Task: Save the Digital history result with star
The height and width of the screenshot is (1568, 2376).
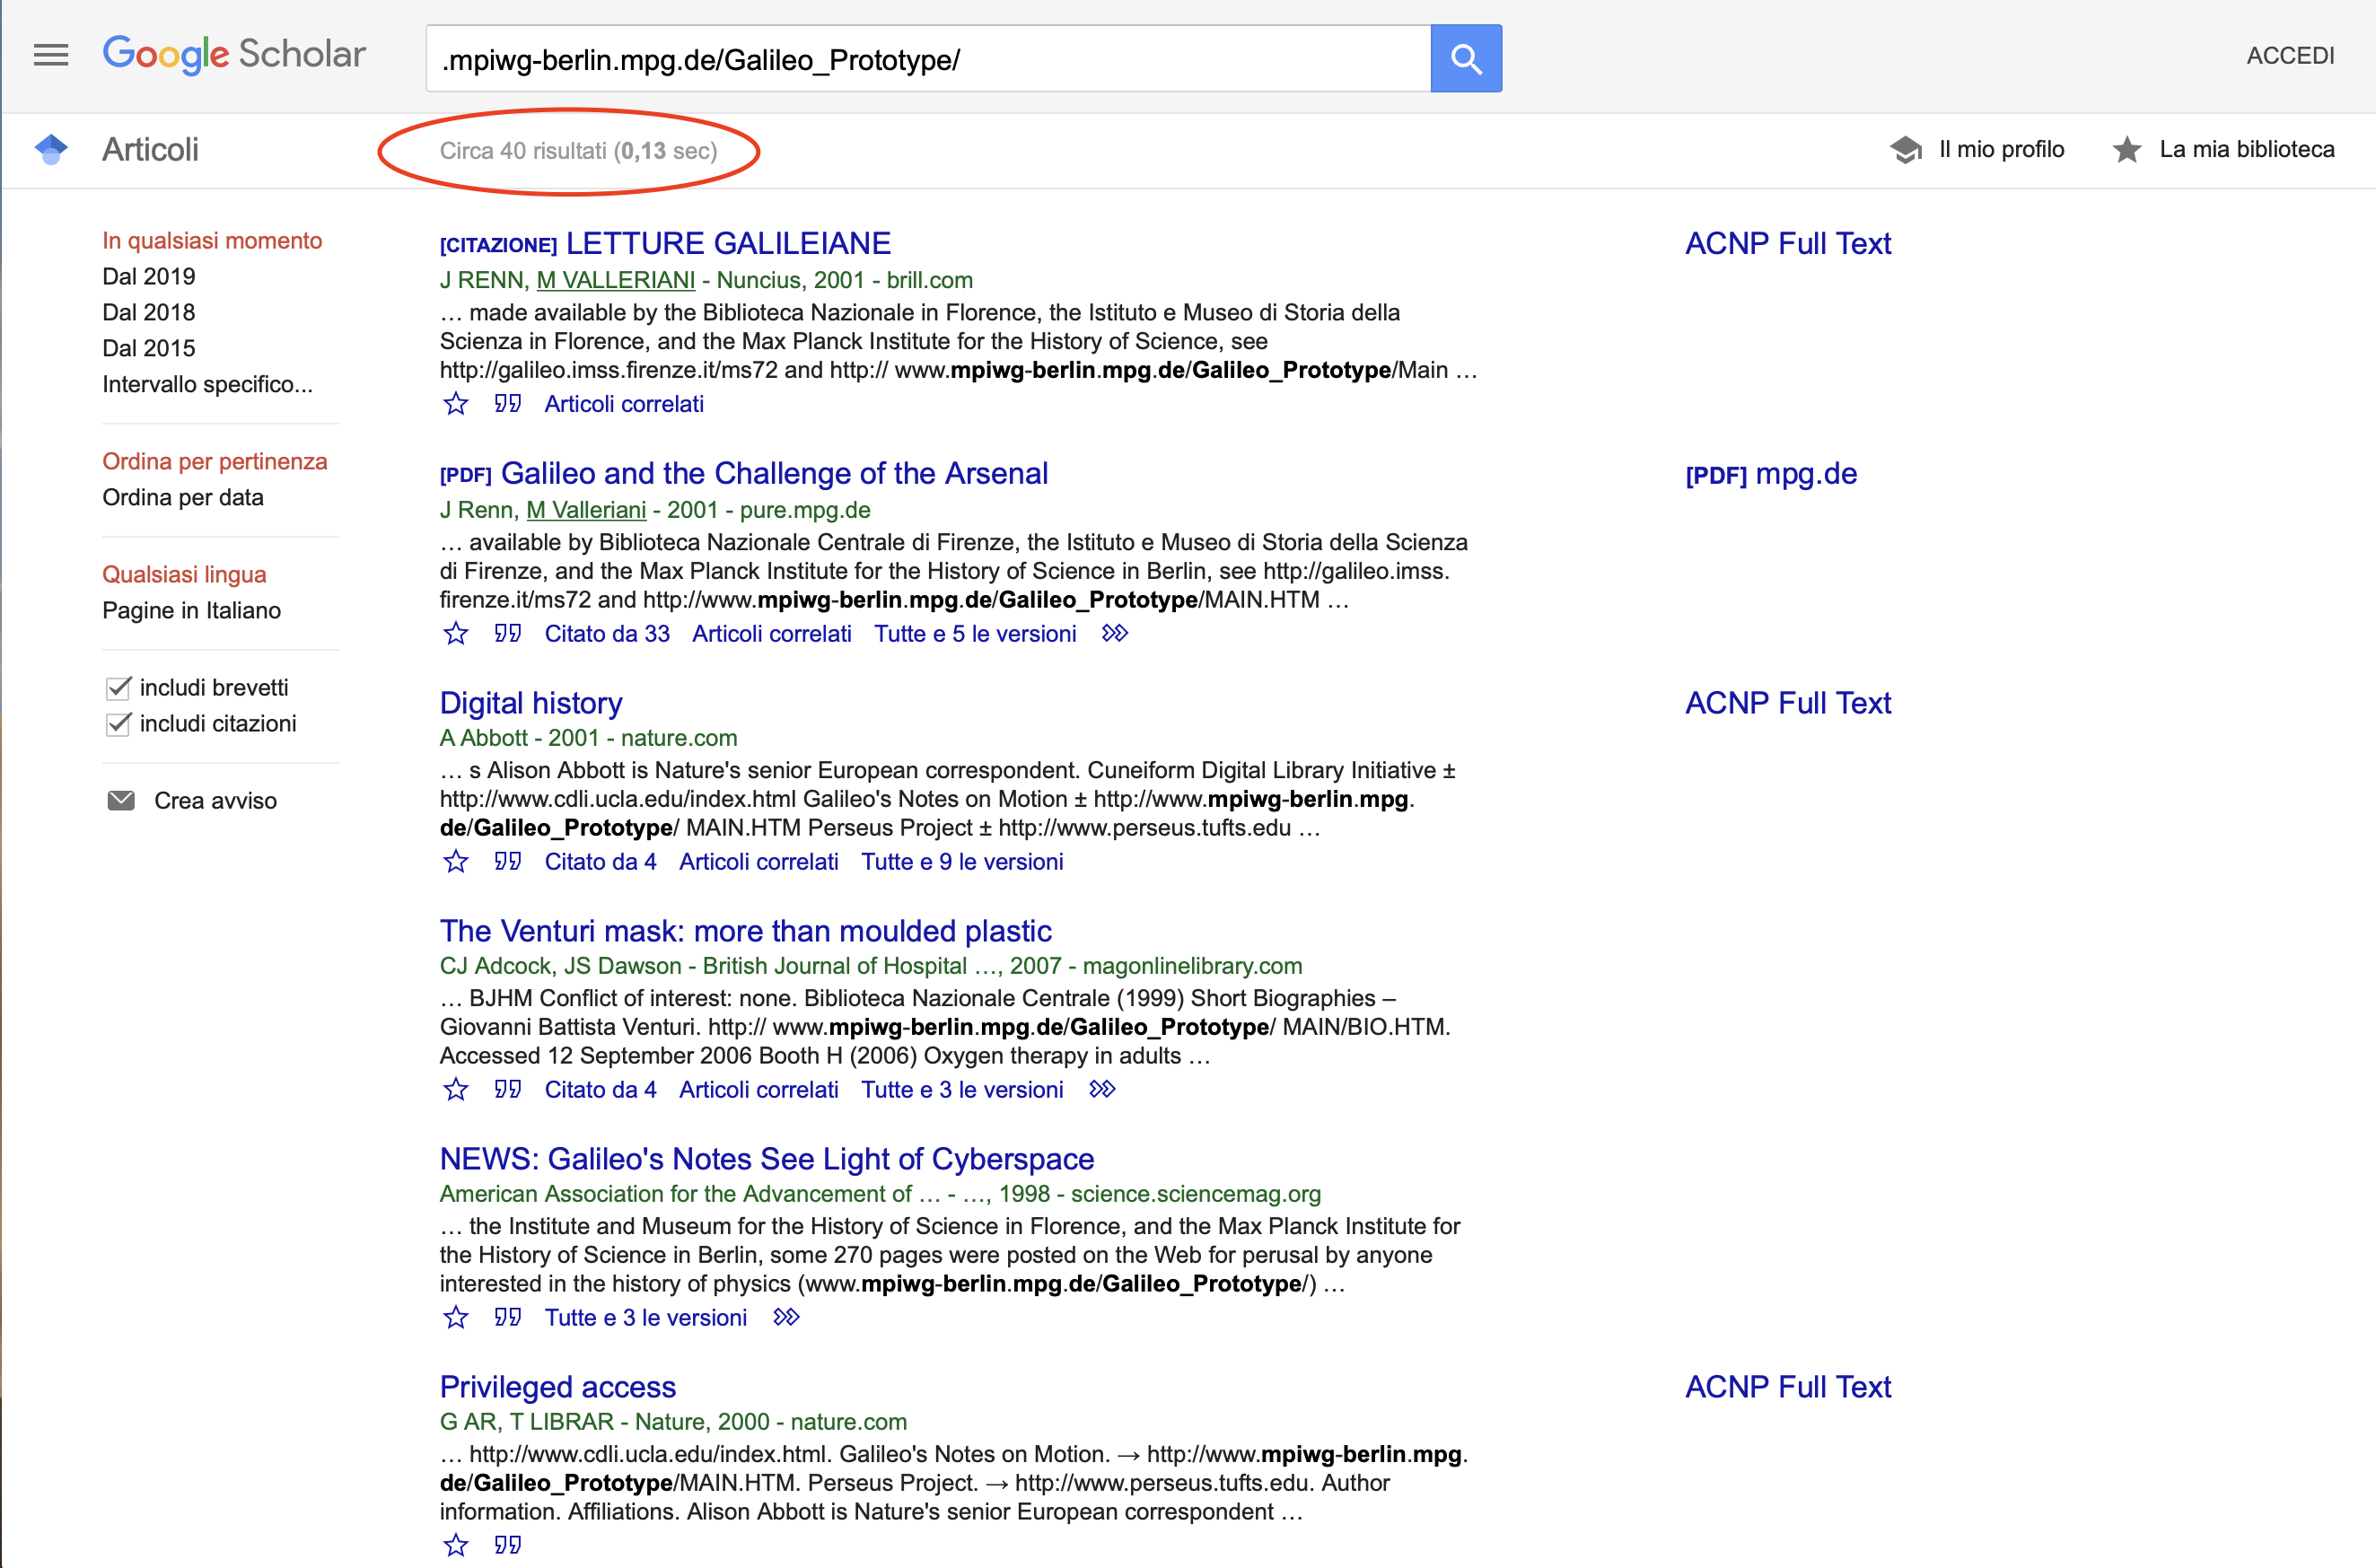Action: pos(456,862)
